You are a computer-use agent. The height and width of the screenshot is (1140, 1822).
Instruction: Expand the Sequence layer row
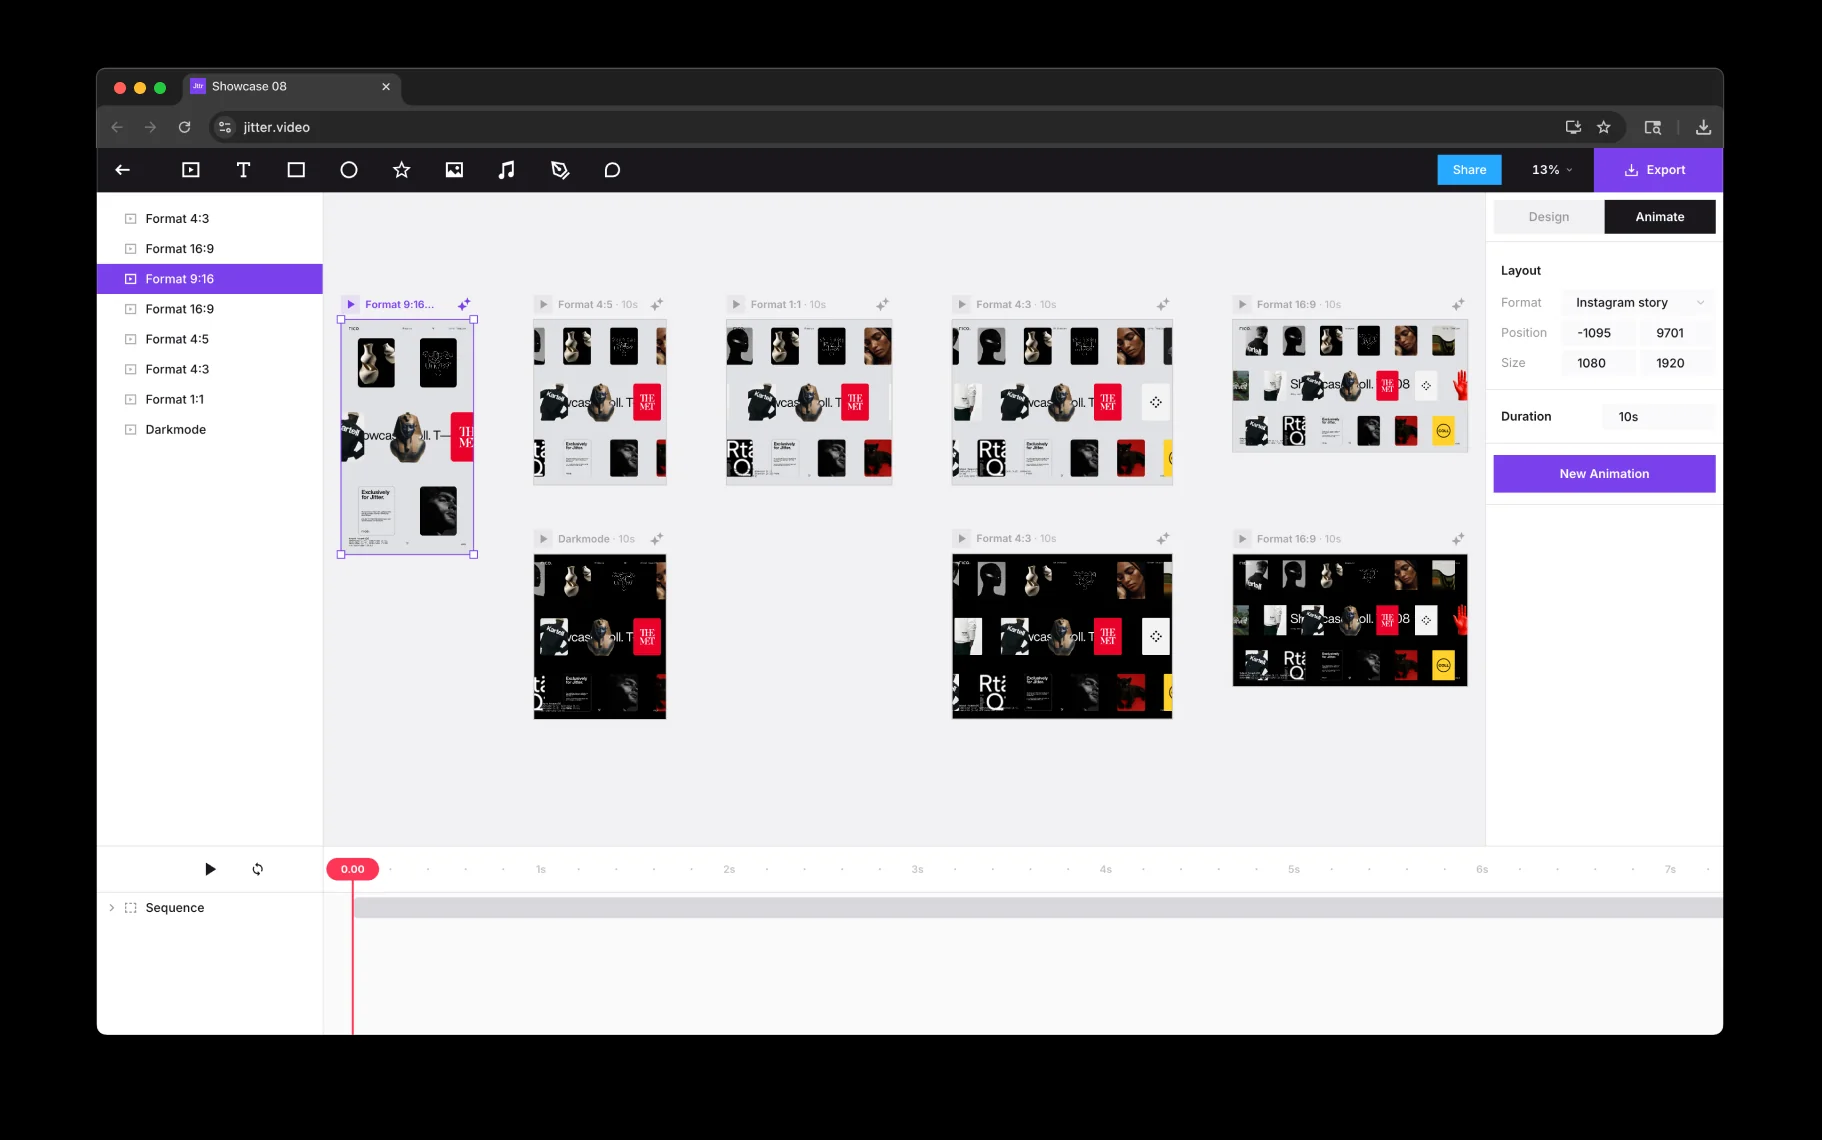(x=111, y=908)
